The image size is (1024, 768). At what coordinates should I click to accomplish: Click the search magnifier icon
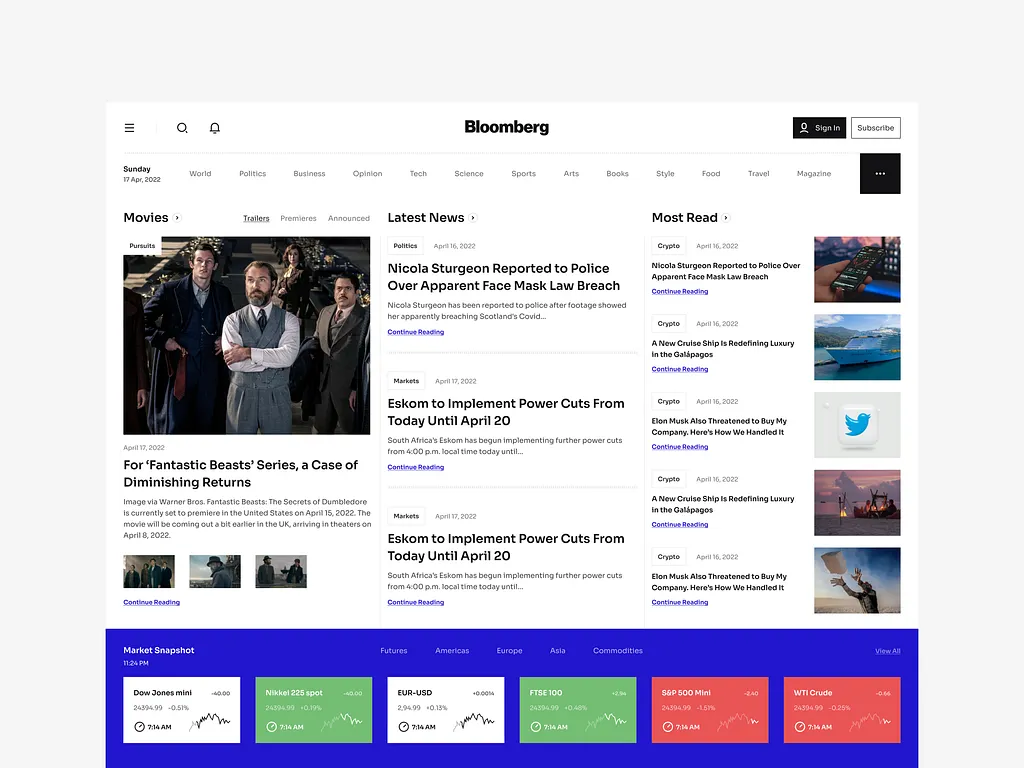tap(182, 128)
